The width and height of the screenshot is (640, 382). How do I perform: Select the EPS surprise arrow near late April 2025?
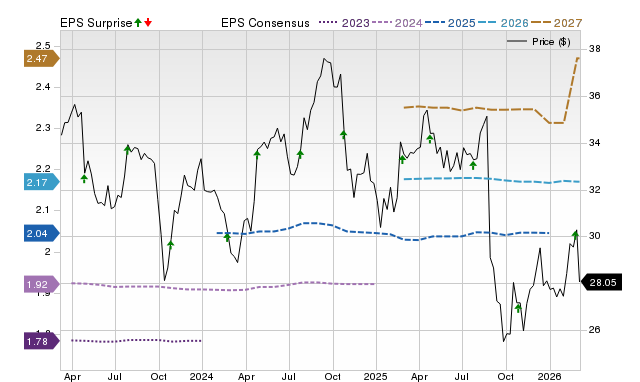(x=430, y=139)
